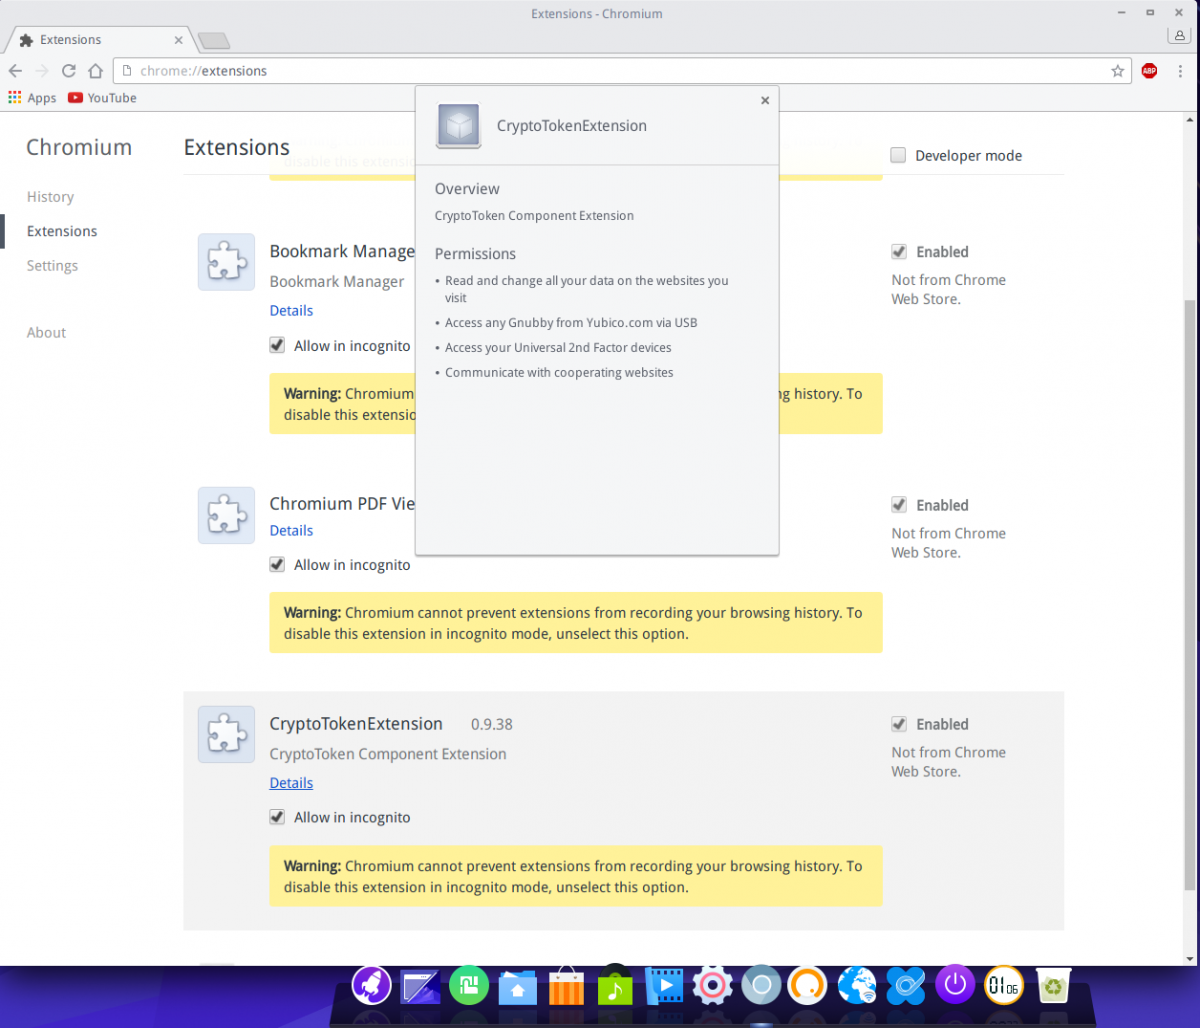Open the Chromium dock icon
Viewport: 1200px width, 1028px height.
point(761,986)
